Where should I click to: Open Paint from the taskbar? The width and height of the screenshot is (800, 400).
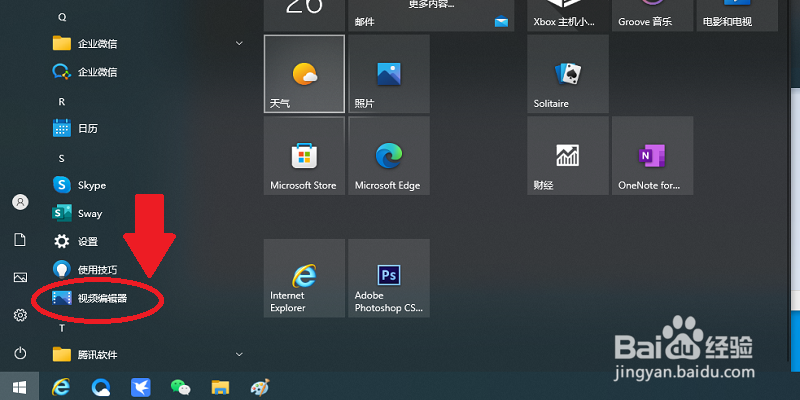point(260,388)
